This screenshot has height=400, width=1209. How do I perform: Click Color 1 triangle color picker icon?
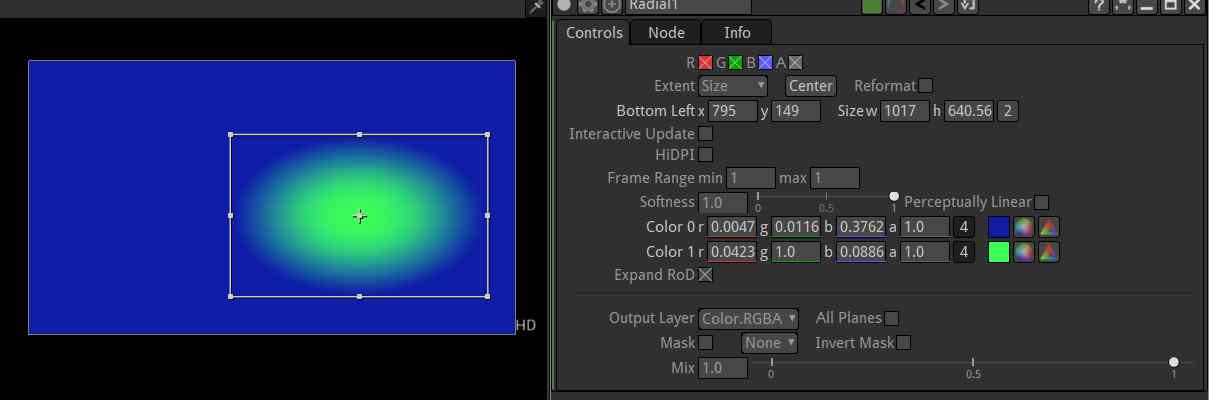click(1048, 252)
